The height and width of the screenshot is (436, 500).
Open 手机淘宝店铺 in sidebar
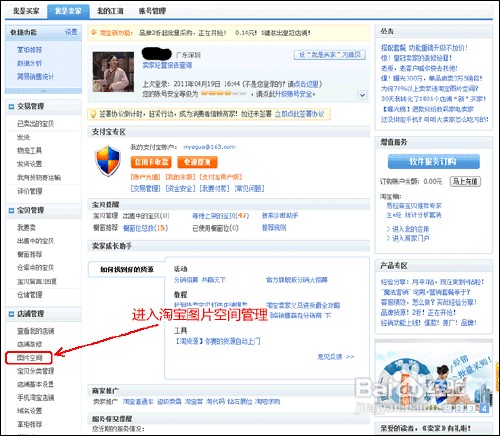click(35, 398)
